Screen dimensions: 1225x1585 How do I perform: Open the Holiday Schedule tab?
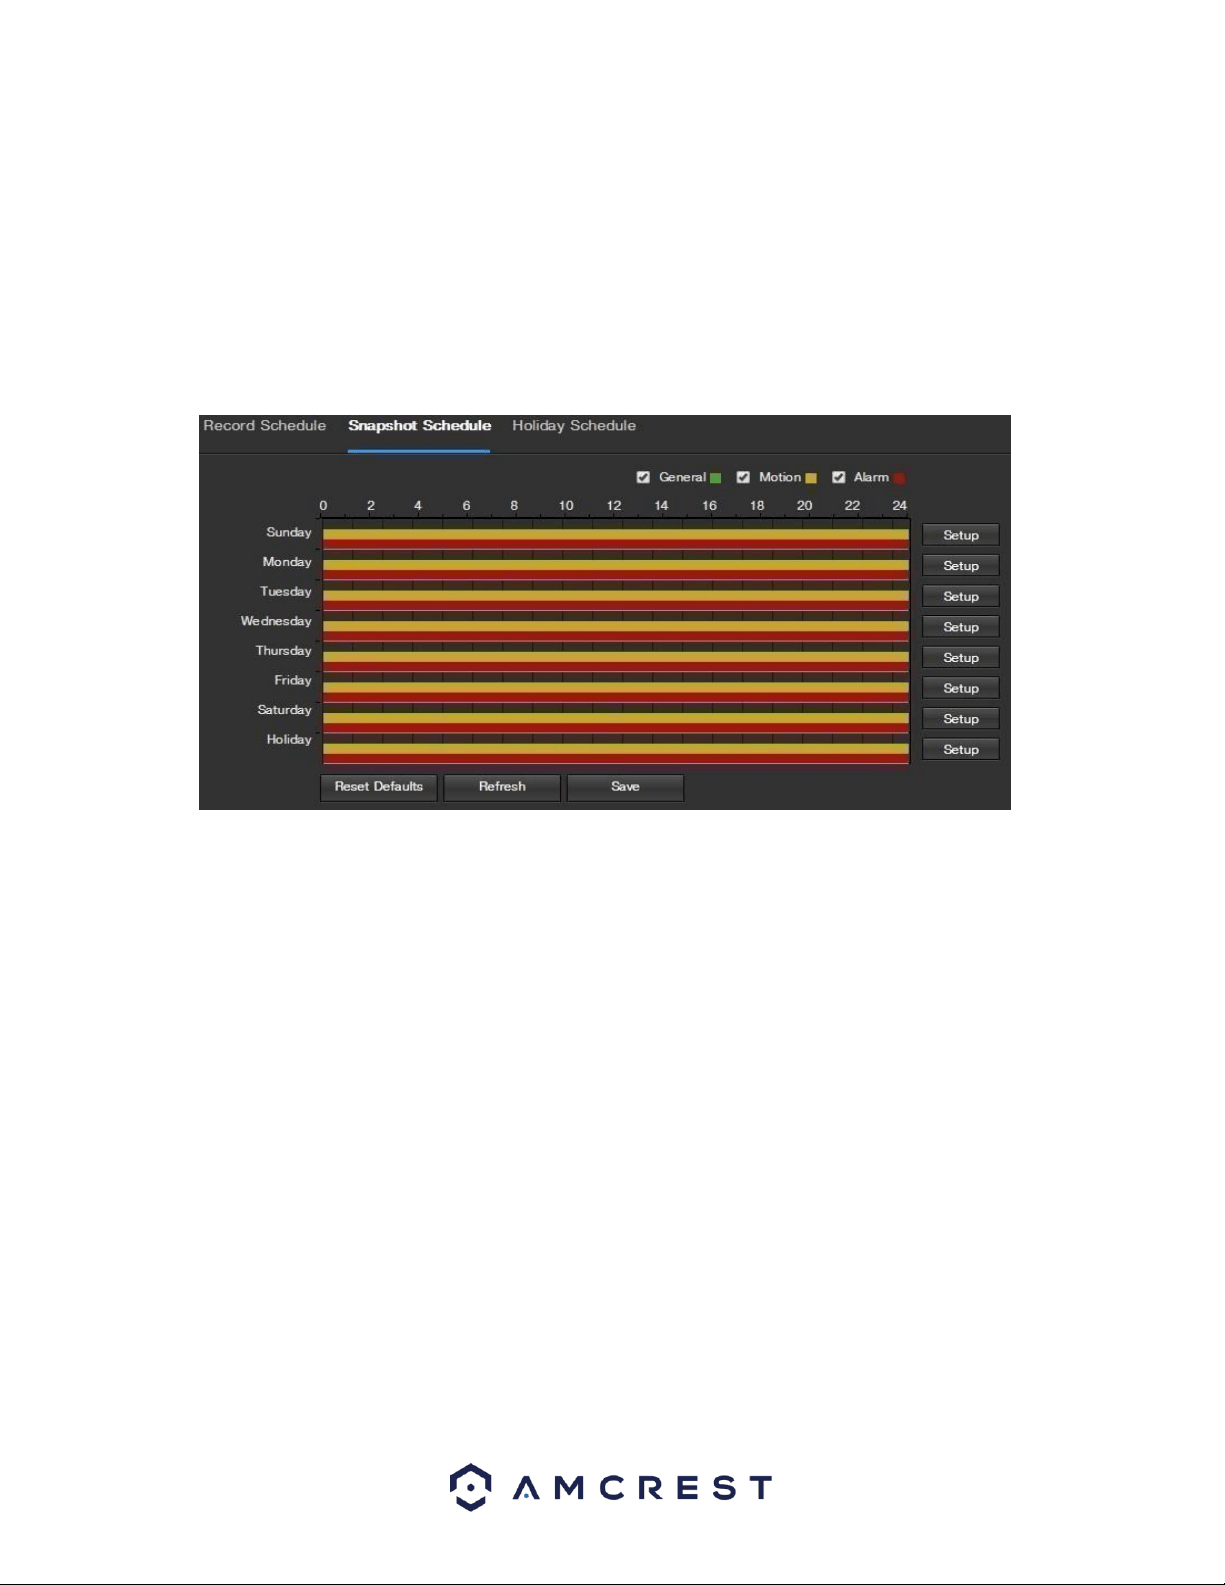coord(574,426)
